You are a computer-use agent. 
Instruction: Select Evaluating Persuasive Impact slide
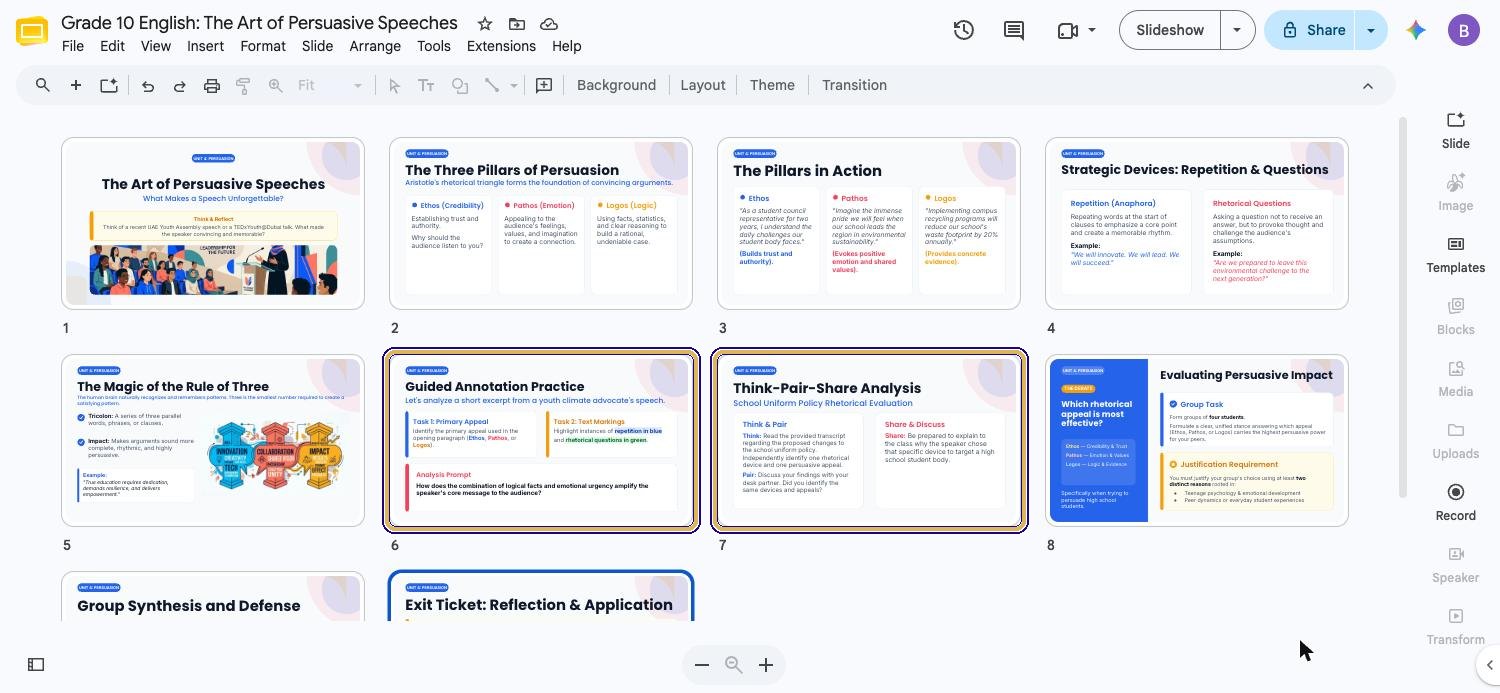tap(1197, 440)
